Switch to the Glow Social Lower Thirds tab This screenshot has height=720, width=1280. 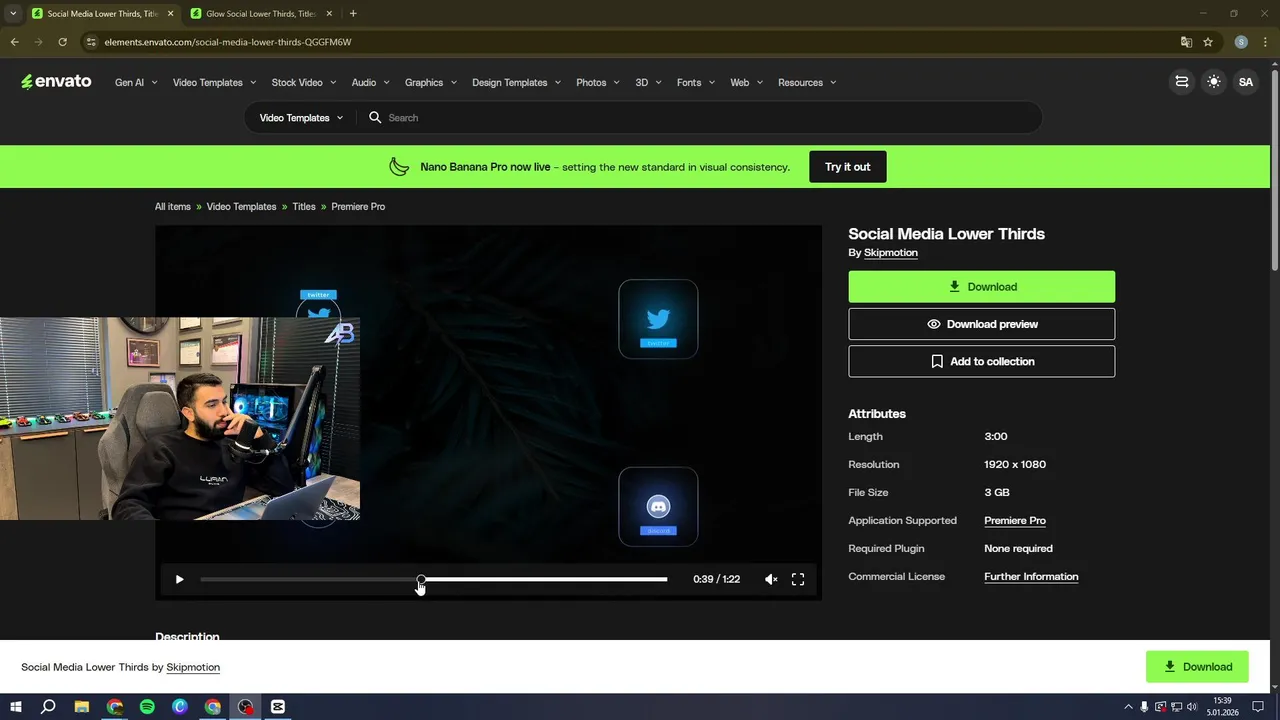260,14
